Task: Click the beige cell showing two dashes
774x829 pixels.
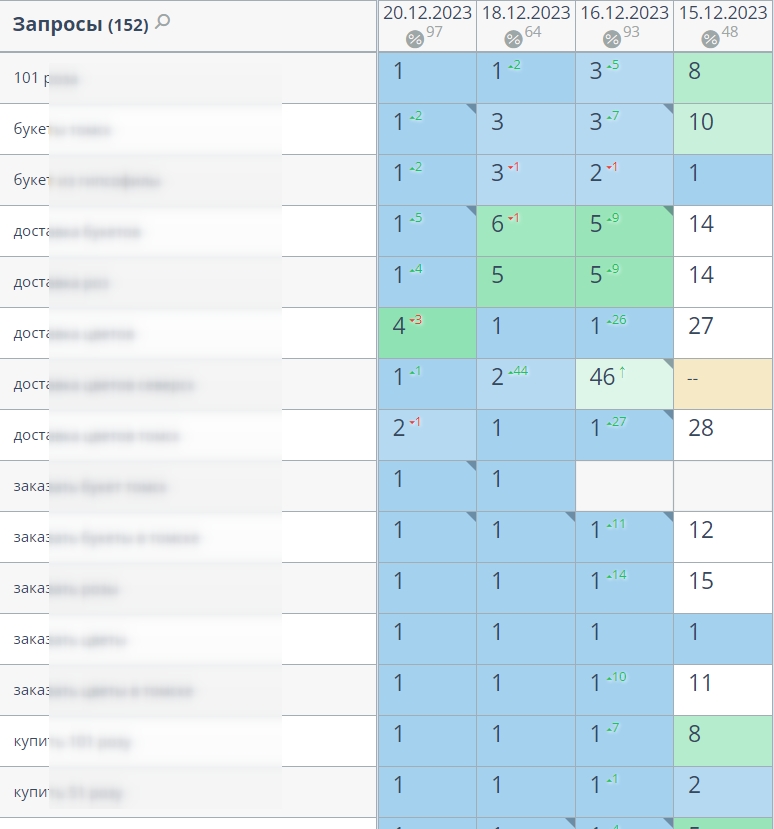Action: [x=723, y=384]
